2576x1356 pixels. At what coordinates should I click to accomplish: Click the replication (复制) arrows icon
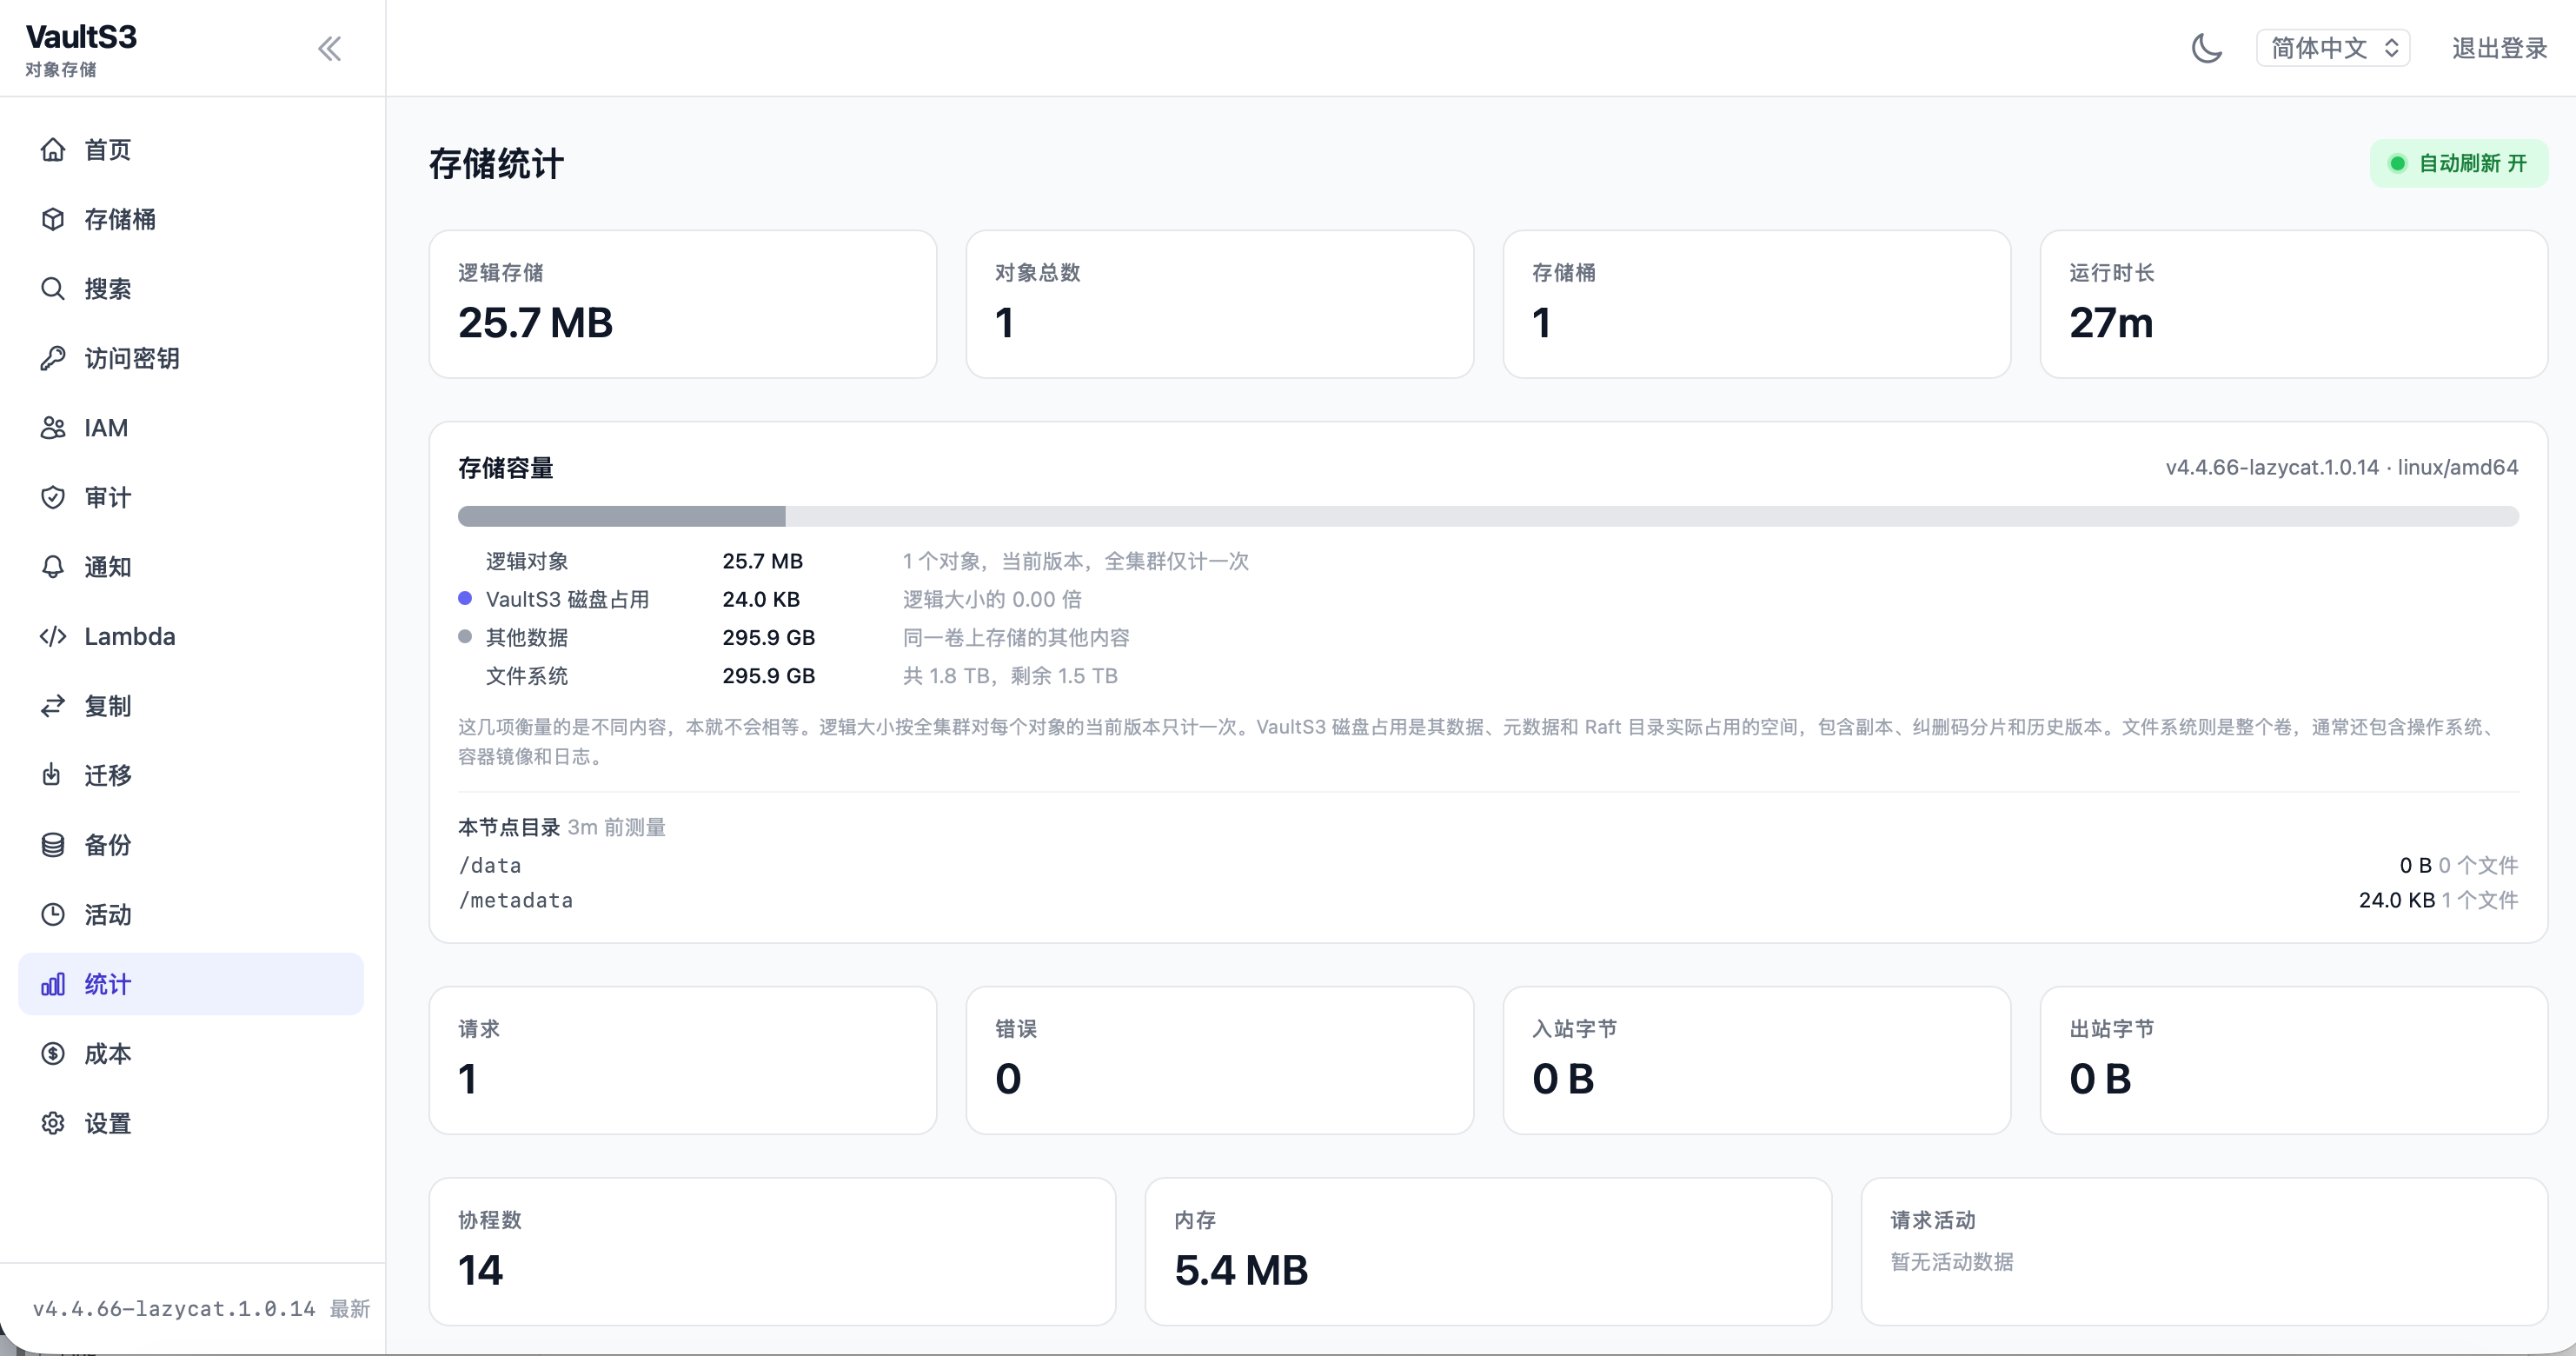pos(53,706)
